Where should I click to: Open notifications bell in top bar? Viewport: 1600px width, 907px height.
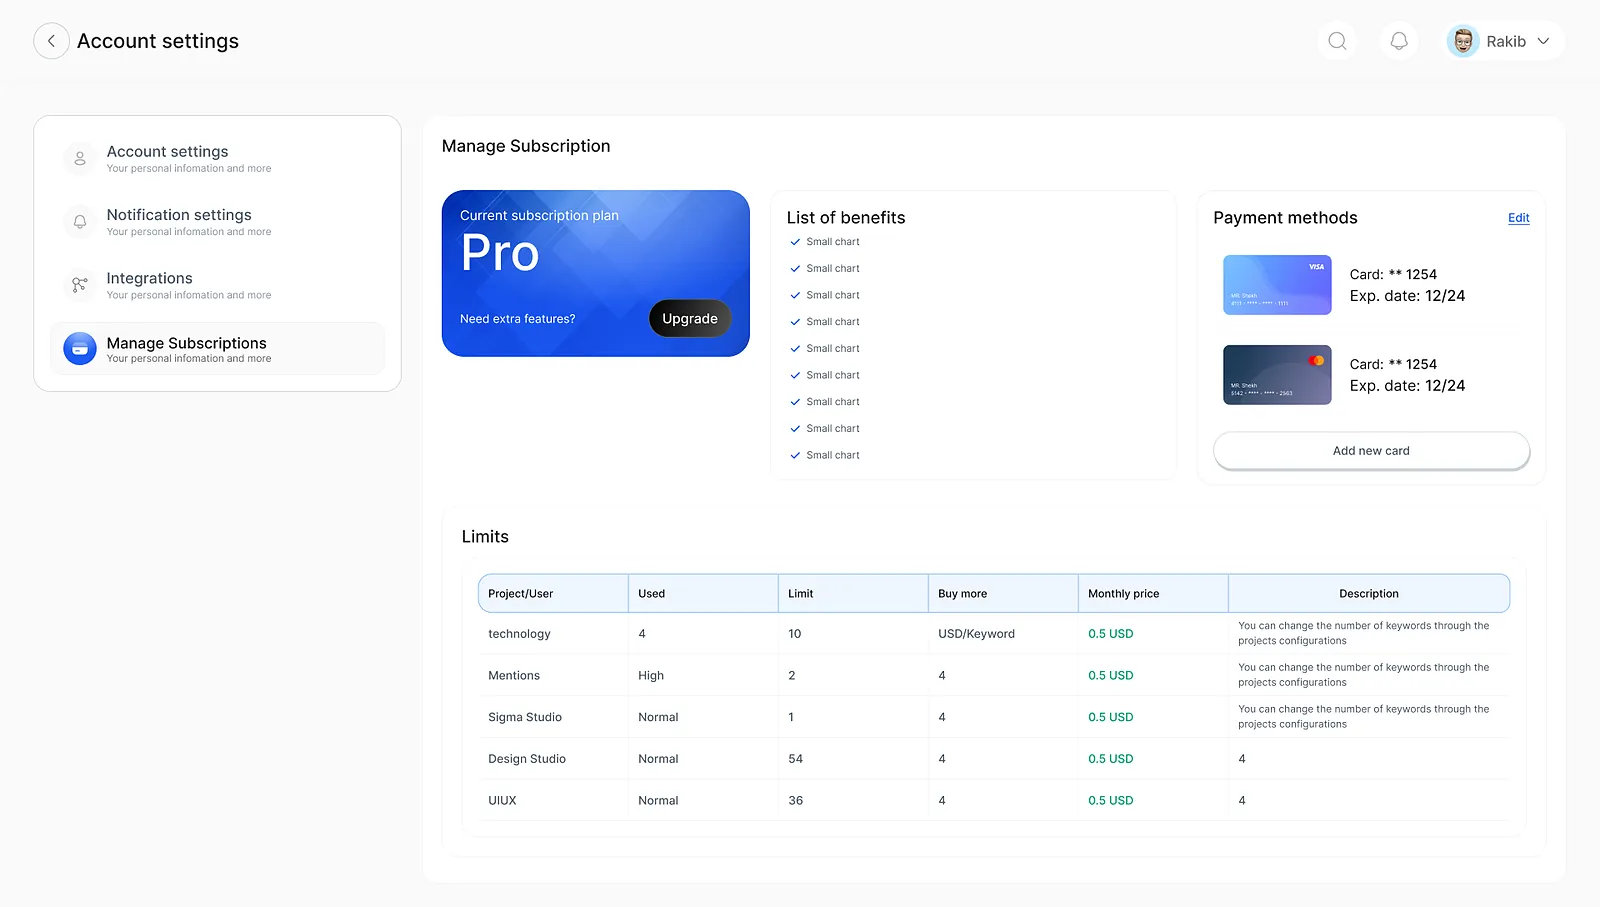(1399, 41)
